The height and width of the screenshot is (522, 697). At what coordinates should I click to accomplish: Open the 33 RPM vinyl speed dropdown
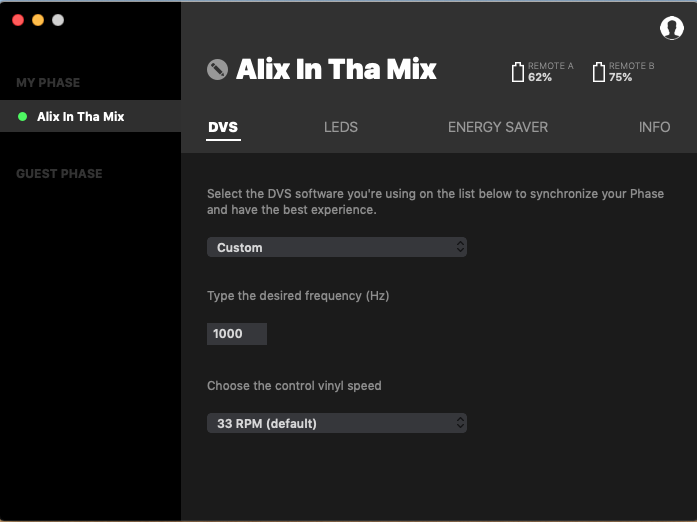[336, 423]
